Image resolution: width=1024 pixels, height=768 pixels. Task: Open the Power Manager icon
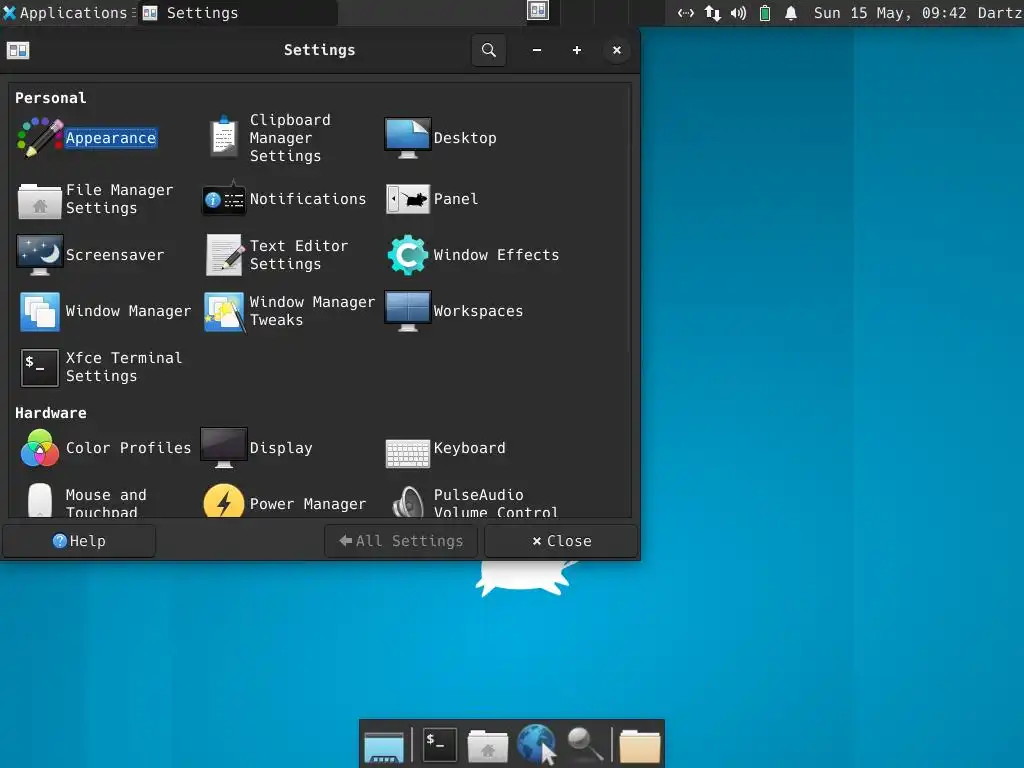click(x=224, y=502)
